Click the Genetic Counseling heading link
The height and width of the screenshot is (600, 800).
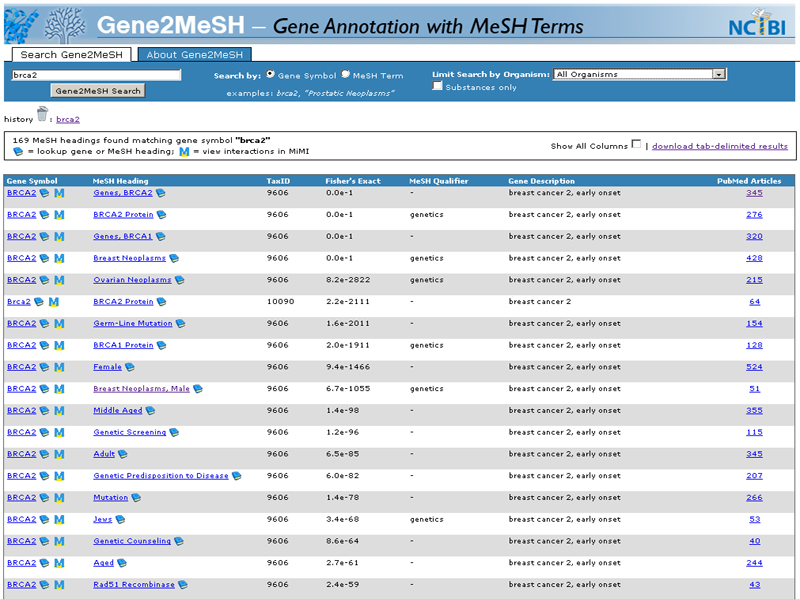pos(132,541)
